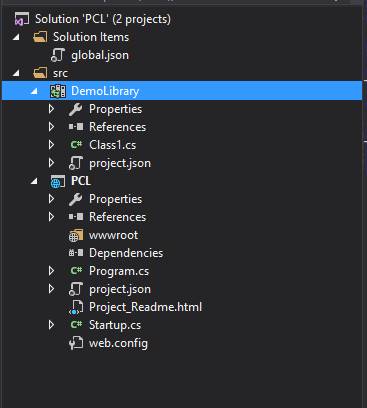The image size is (367, 408).
Task: Click the Solution Items folder icon
Action: pos(40,37)
